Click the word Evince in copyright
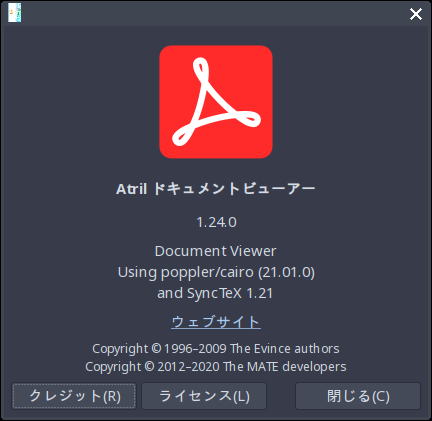Image resolution: width=432 pixels, height=421 pixels. [268, 349]
